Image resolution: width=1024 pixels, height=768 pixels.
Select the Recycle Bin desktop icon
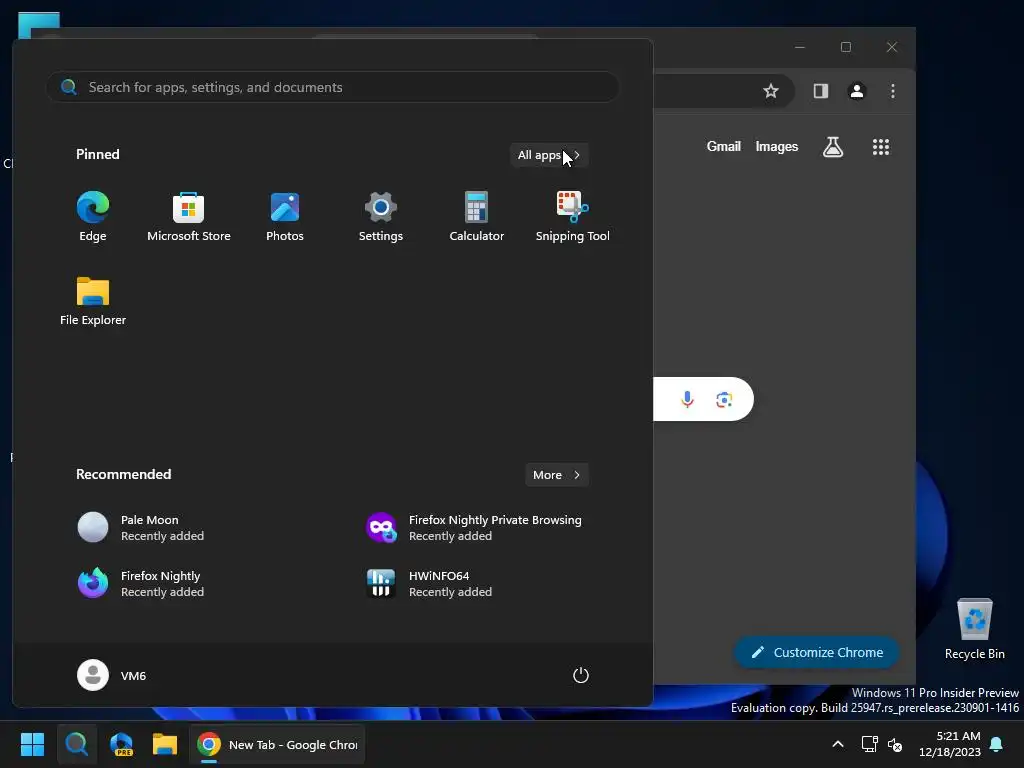click(974, 628)
